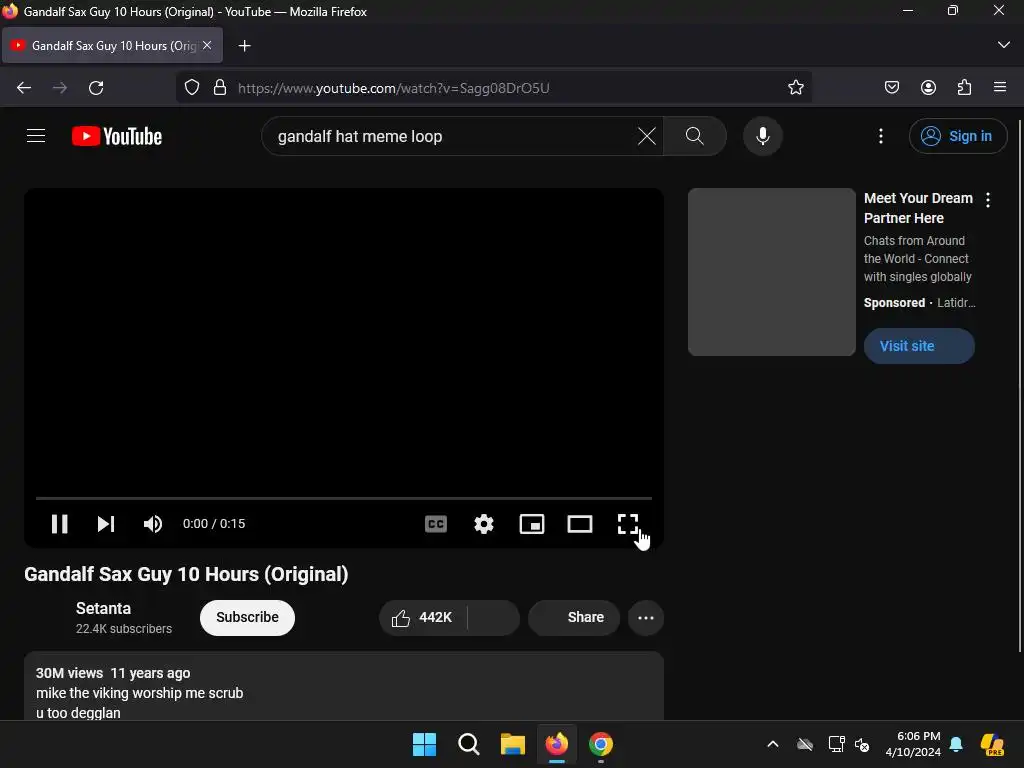Select the Gandalf Sax Guy tab
Screen dimensions: 1024x768
[112, 46]
